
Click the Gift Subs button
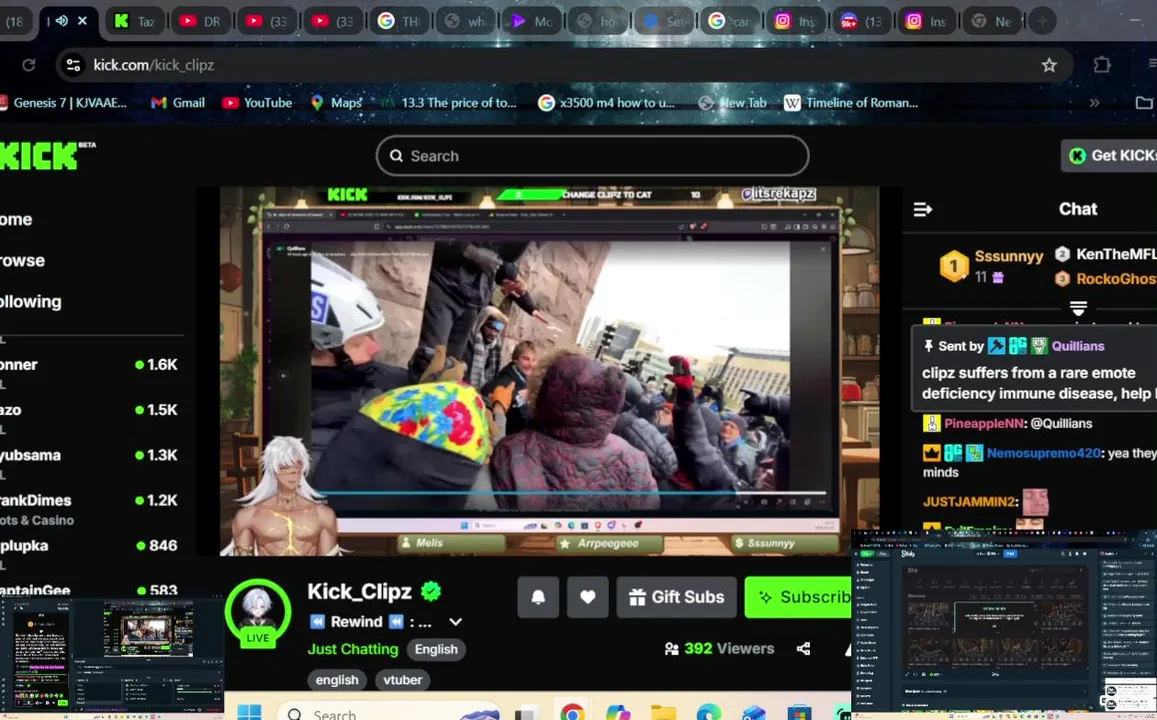[677, 597]
